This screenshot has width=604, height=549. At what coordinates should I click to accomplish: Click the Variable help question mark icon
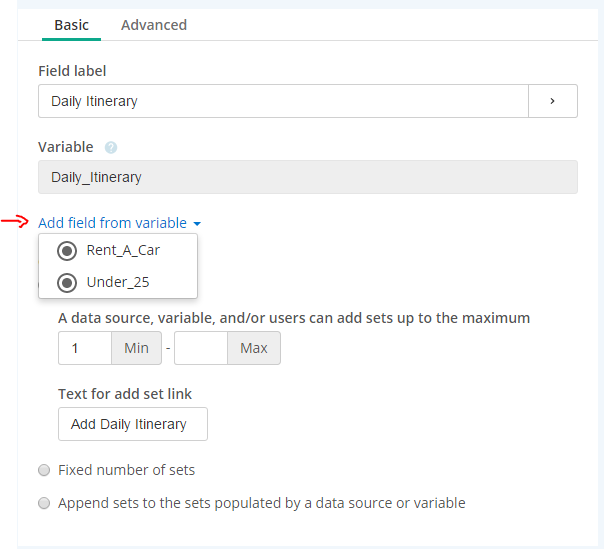point(111,148)
